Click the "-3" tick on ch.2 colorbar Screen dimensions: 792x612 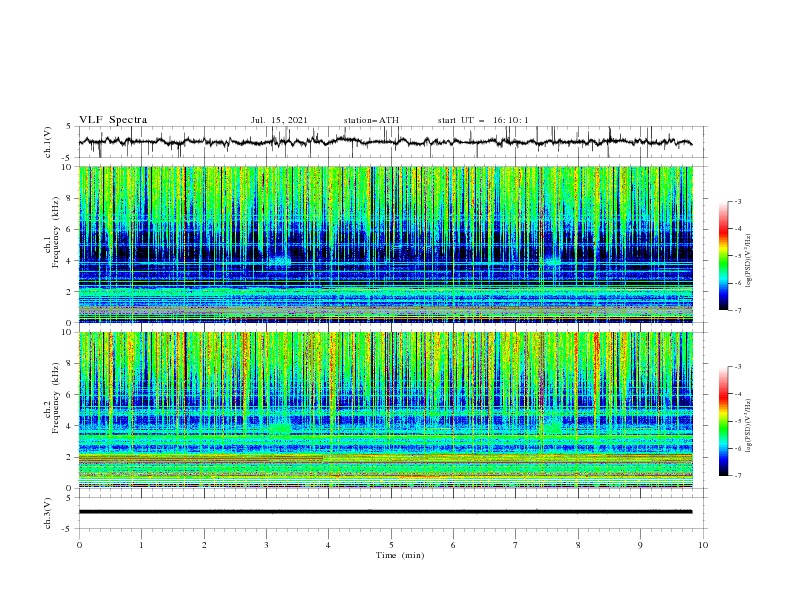[x=737, y=367]
